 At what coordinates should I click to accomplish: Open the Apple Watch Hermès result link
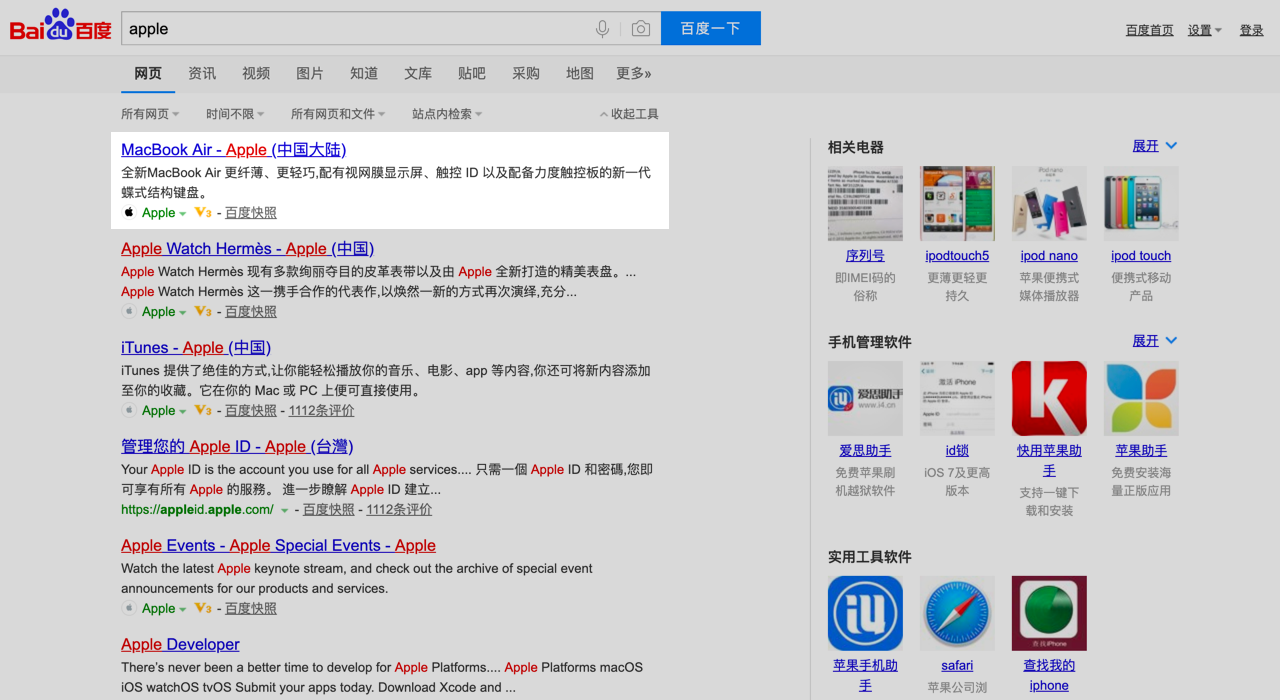coord(248,249)
